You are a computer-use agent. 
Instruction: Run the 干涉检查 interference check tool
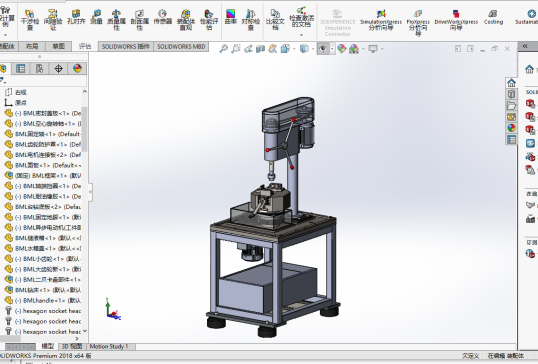[30, 20]
